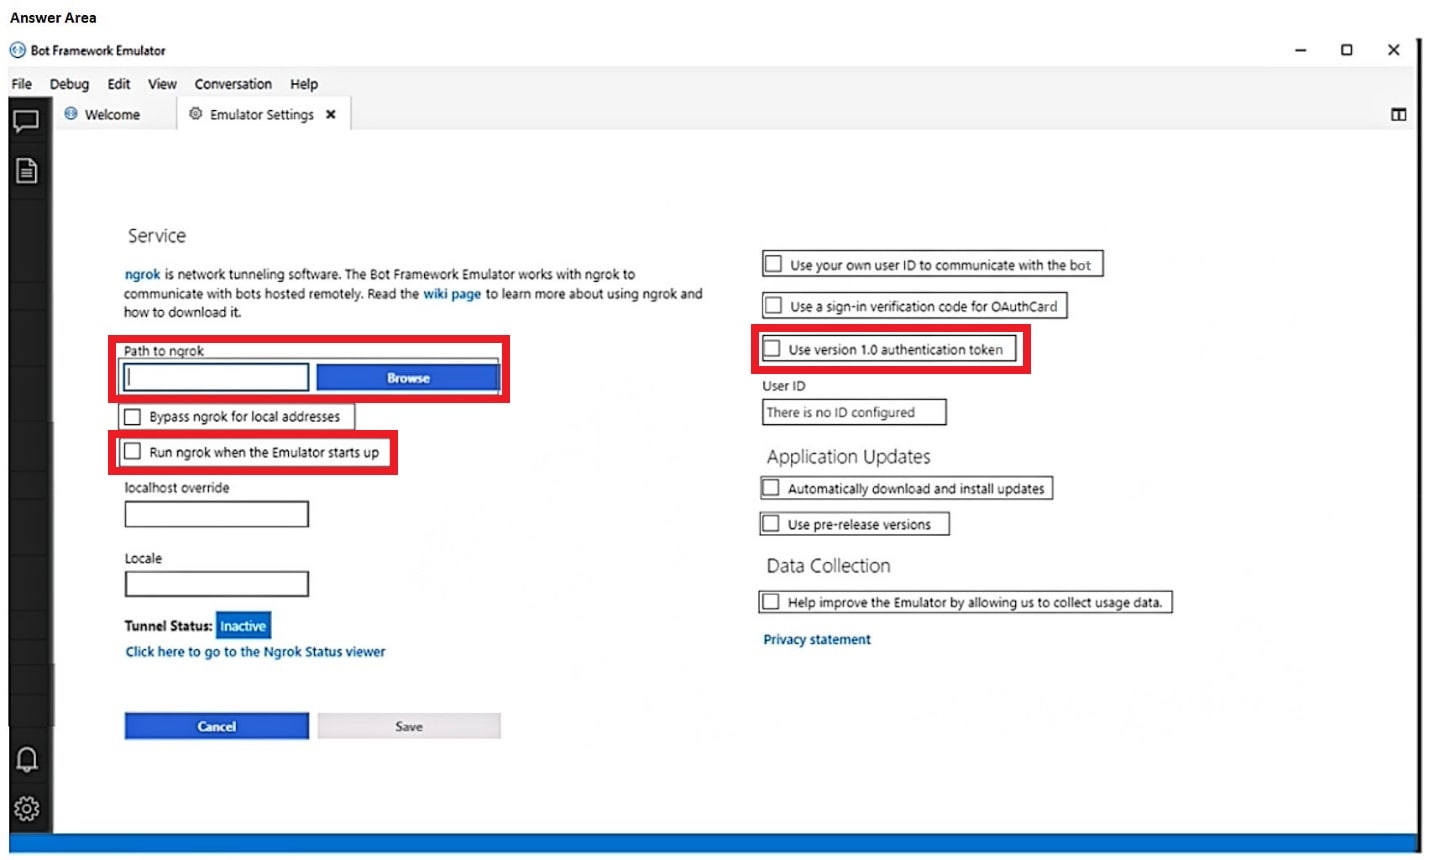The height and width of the screenshot is (860, 1429).
Task: Click the Browse button for ngrok path
Action: click(408, 377)
